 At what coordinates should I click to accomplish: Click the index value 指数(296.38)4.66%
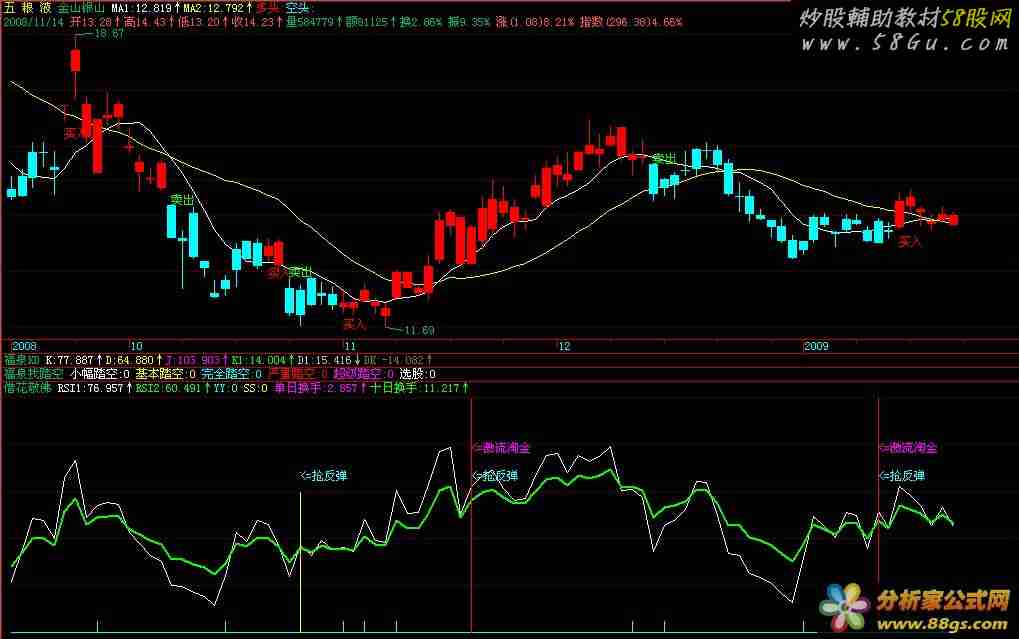tap(631, 21)
